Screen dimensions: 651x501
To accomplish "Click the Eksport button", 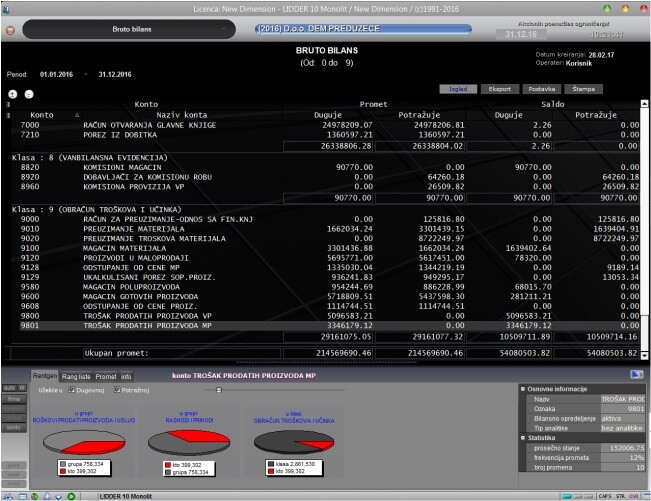I will tap(499, 89).
